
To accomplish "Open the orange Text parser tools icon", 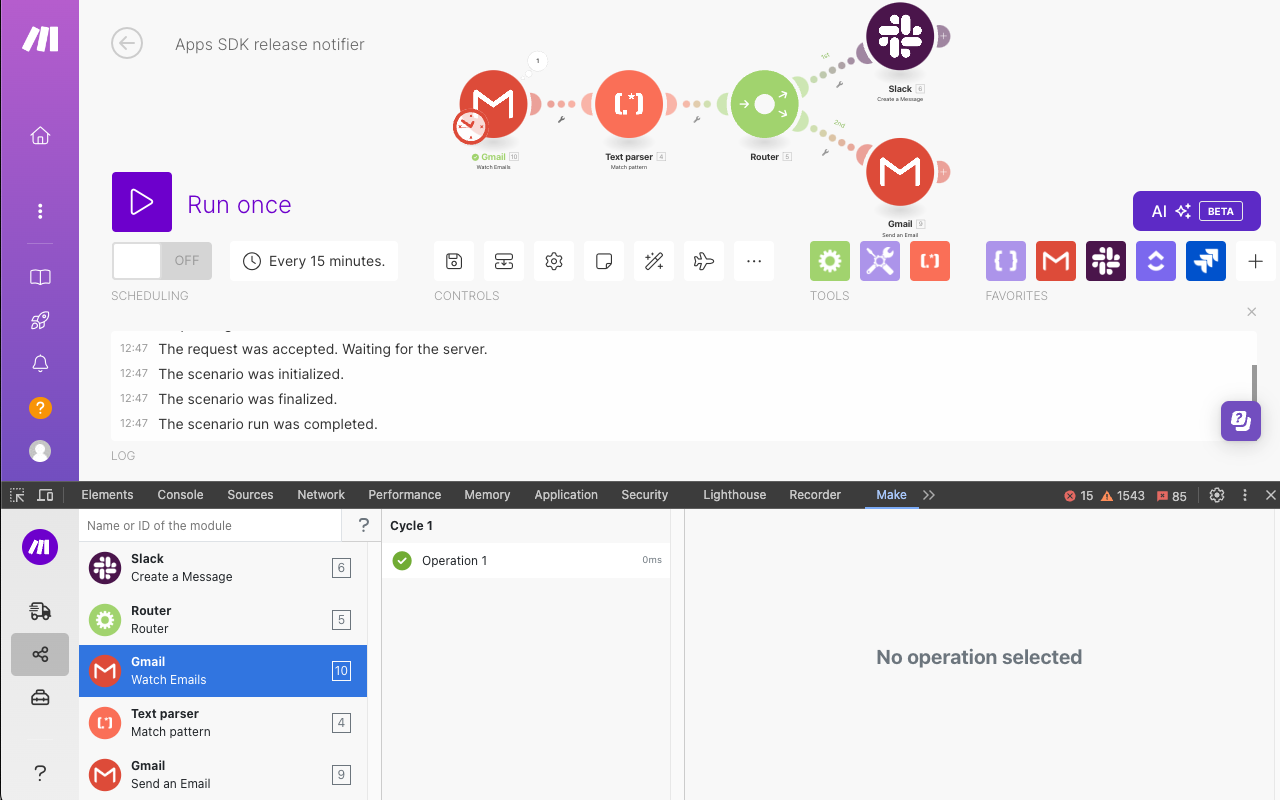I will tap(930, 261).
